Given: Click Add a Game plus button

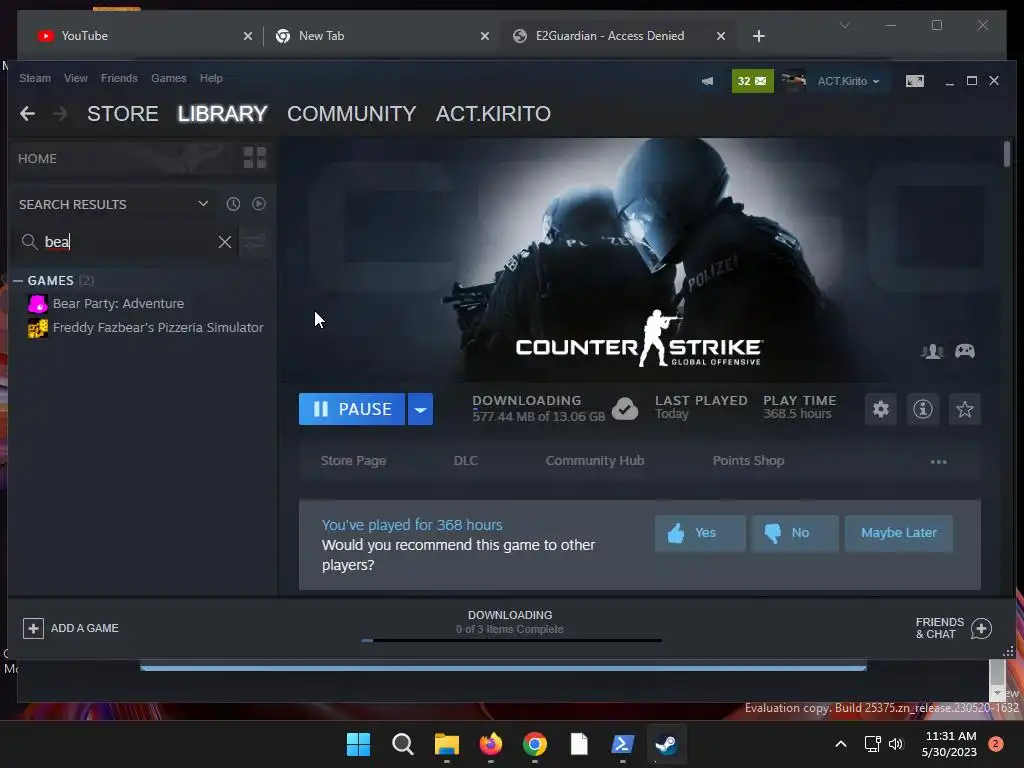Looking at the screenshot, I should point(33,628).
